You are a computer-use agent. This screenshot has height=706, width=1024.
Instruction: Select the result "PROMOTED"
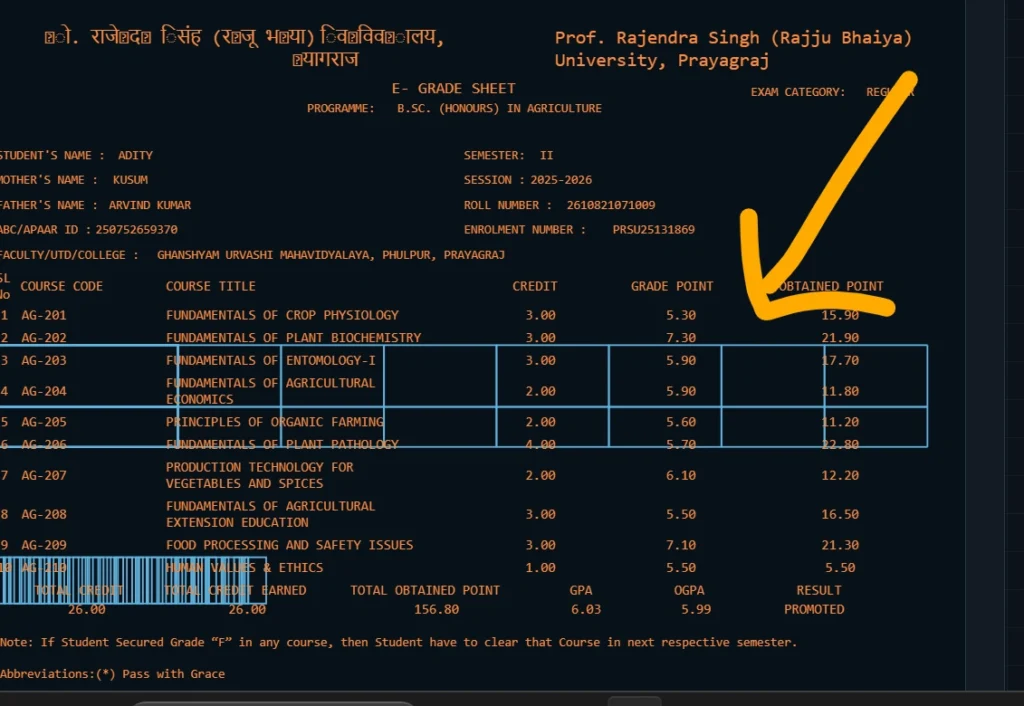pyautogui.click(x=814, y=609)
